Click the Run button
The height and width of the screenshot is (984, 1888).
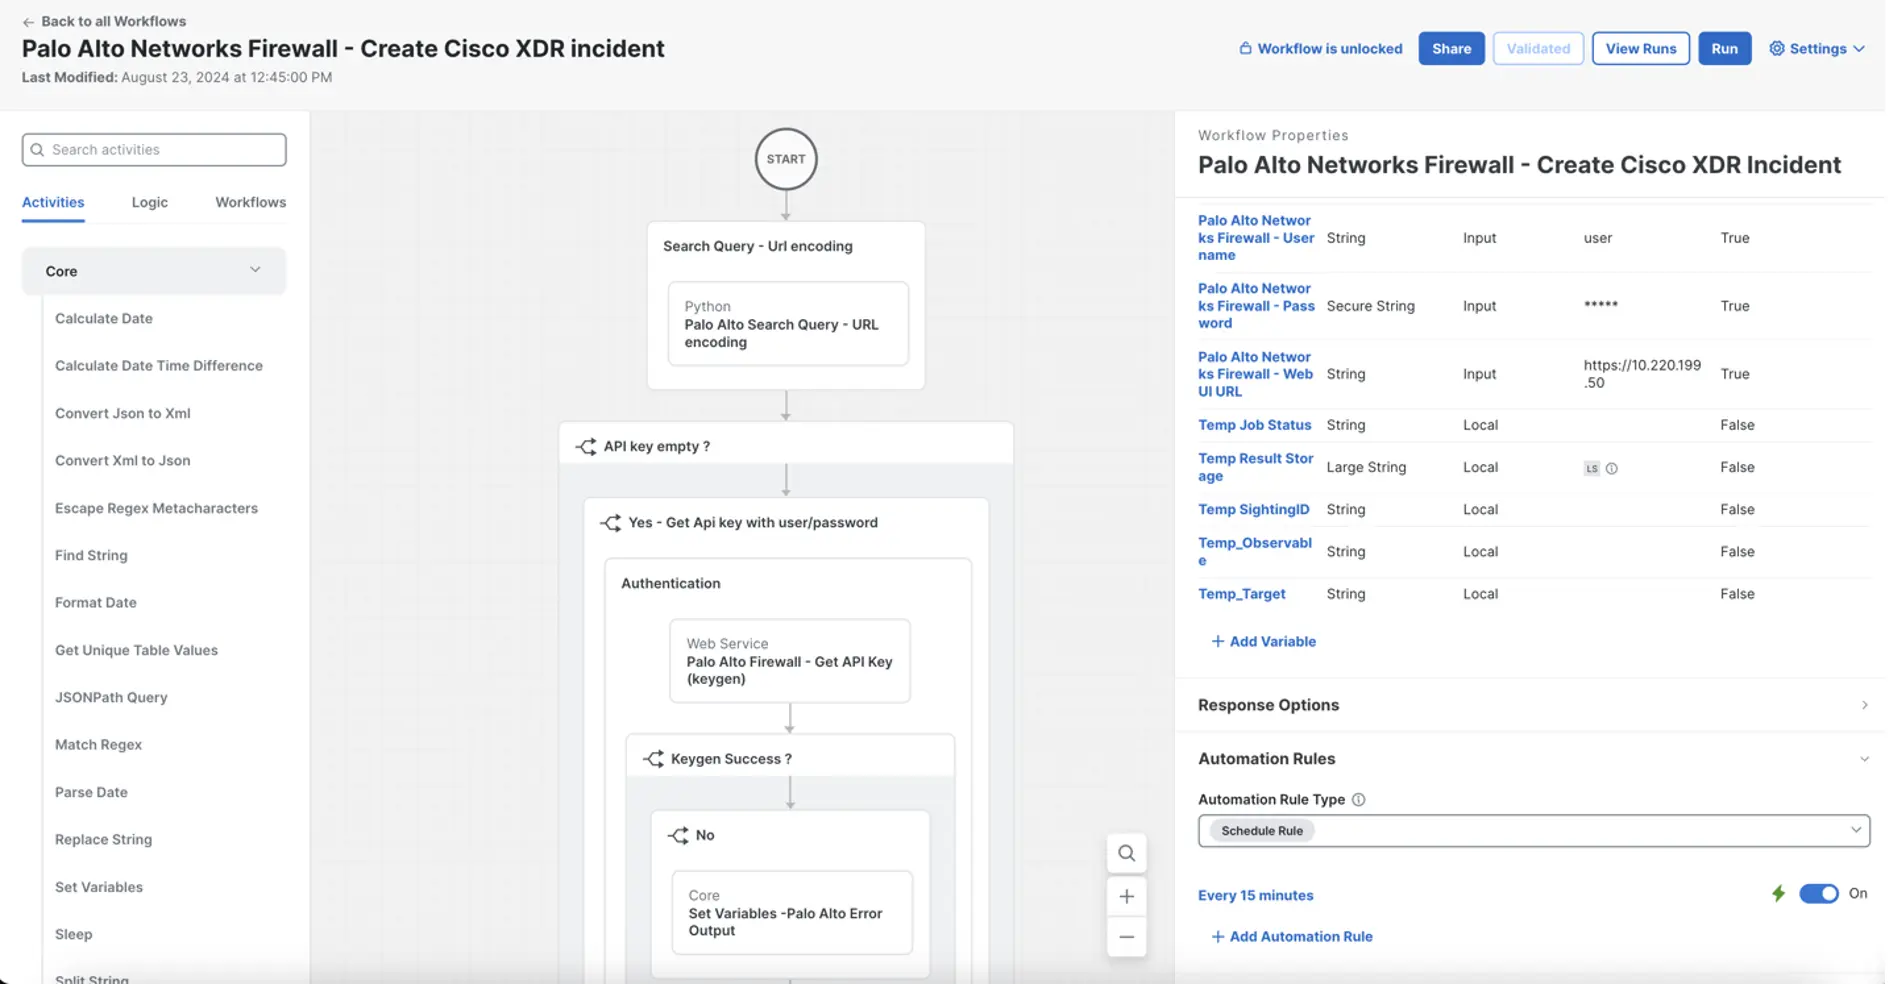1724,48
